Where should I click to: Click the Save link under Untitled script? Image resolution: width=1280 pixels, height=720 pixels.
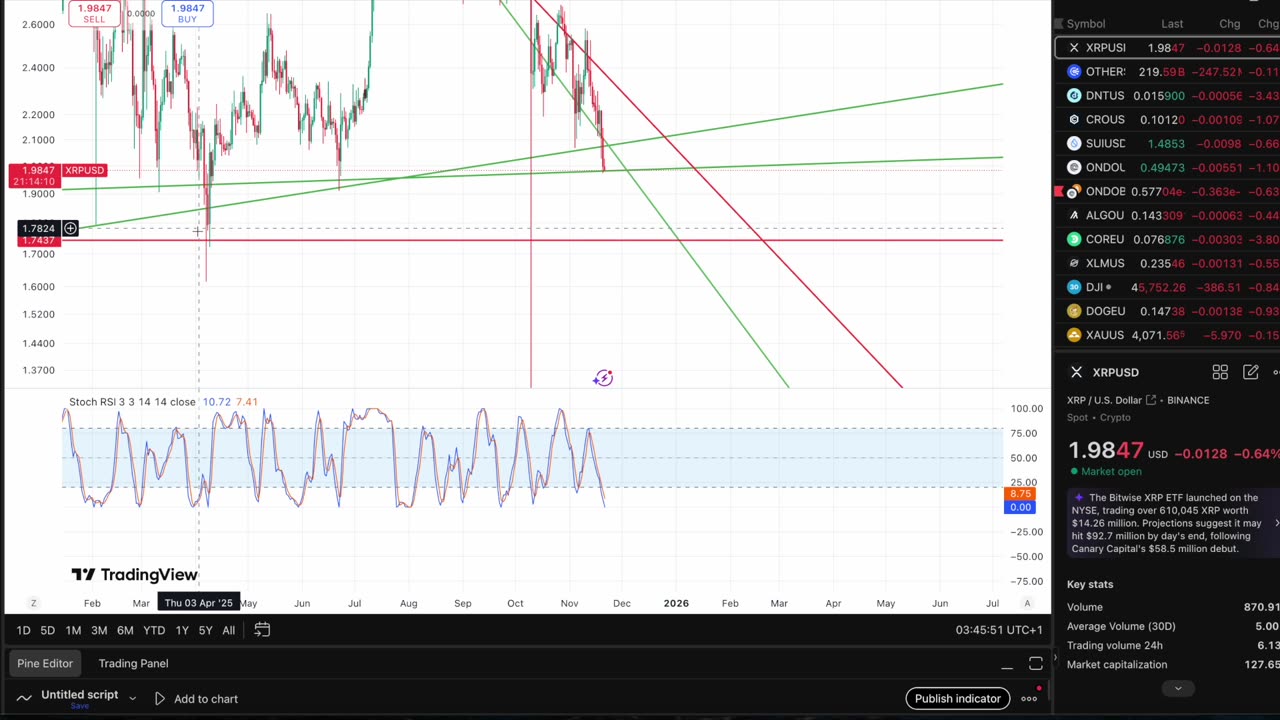coord(79,706)
